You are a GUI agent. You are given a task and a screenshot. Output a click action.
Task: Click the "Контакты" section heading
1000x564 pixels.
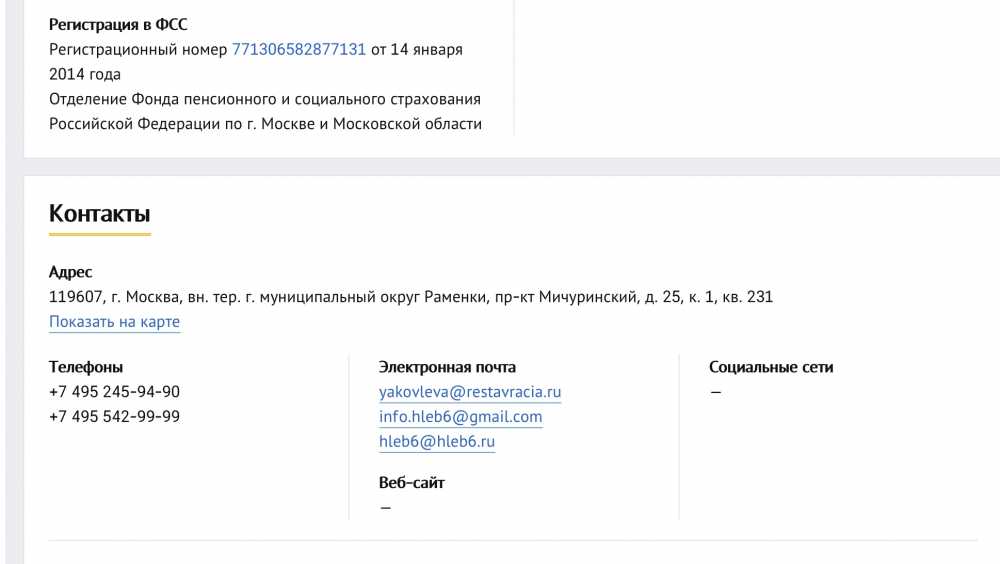99,214
